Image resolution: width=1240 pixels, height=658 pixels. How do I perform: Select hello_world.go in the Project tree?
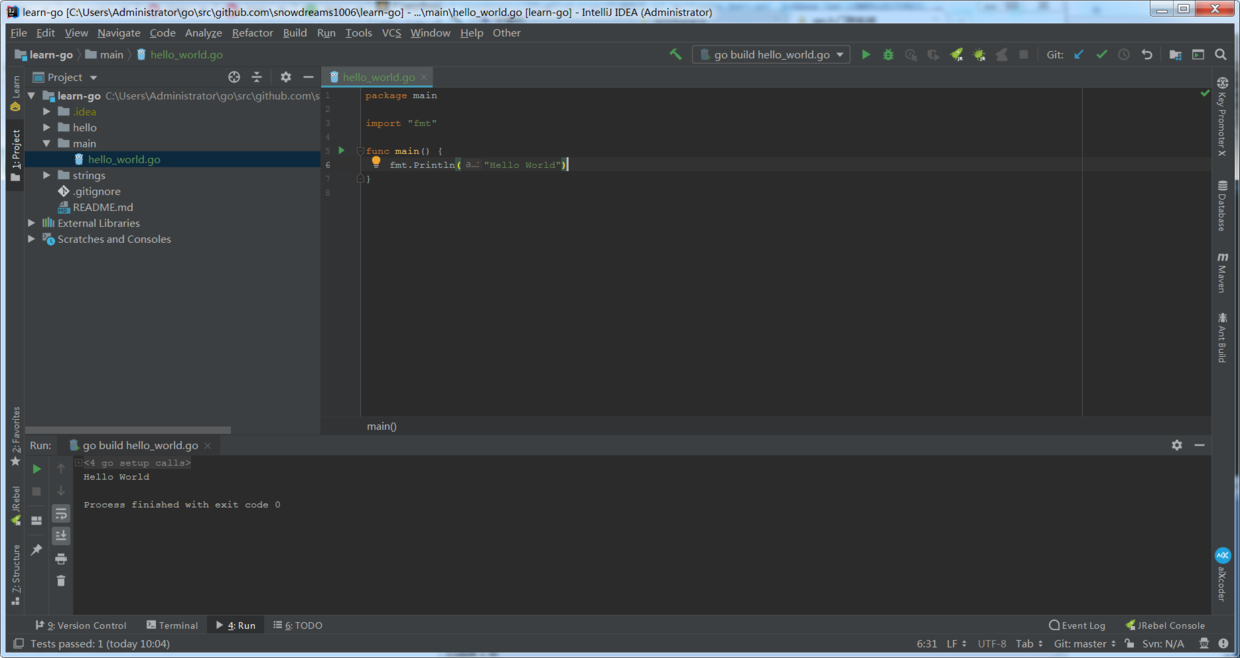(123, 159)
